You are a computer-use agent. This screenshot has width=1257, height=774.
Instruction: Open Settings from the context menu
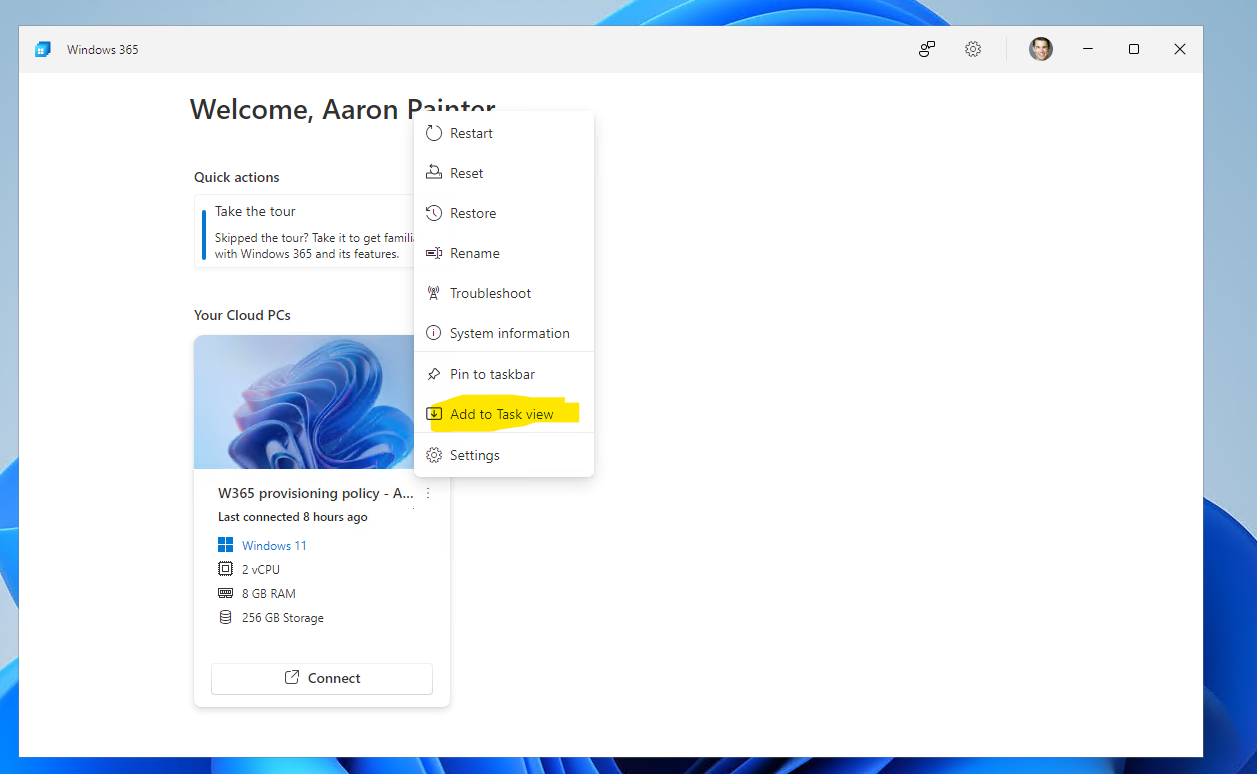pyautogui.click(x=504, y=455)
